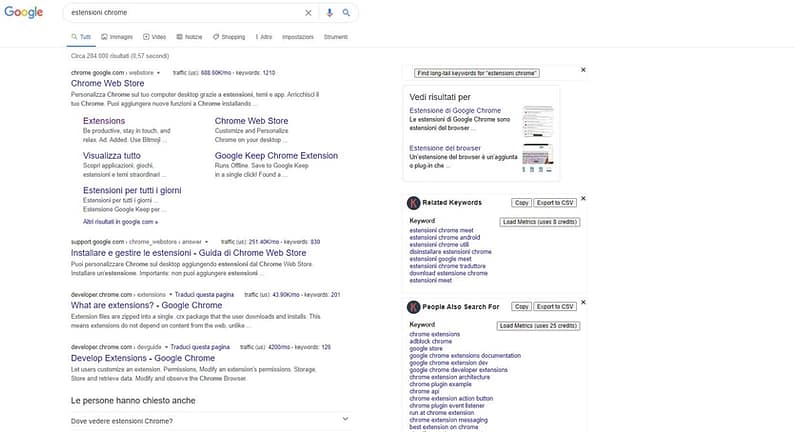Click Altri risultati in google.com
The height and width of the screenshot is (432, 795).
click(x=121, y=222)
